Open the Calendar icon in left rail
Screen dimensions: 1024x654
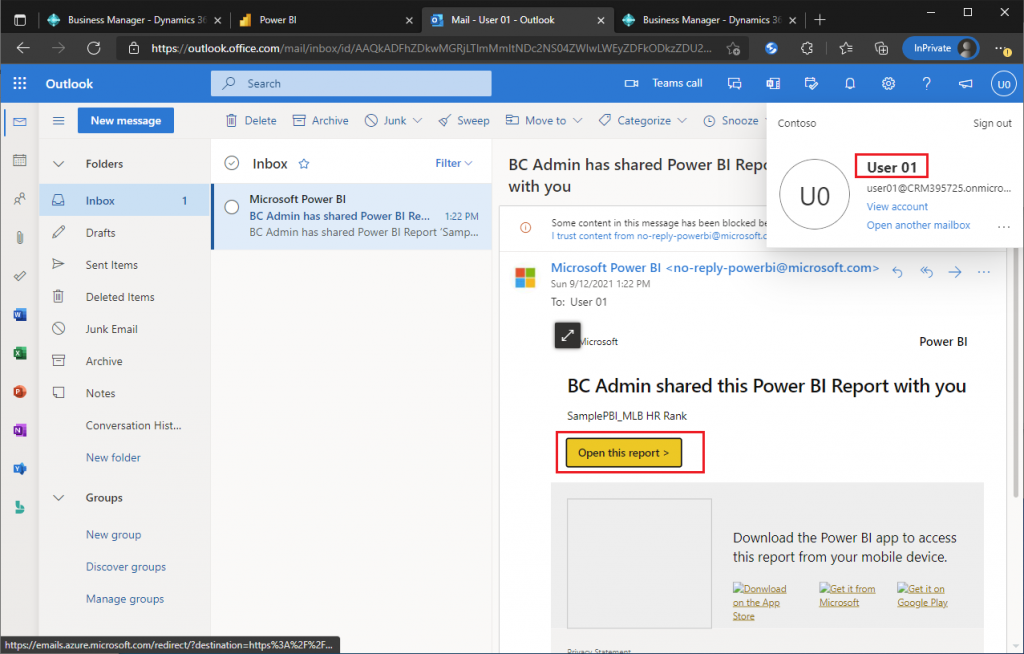[x=20, y=160]
